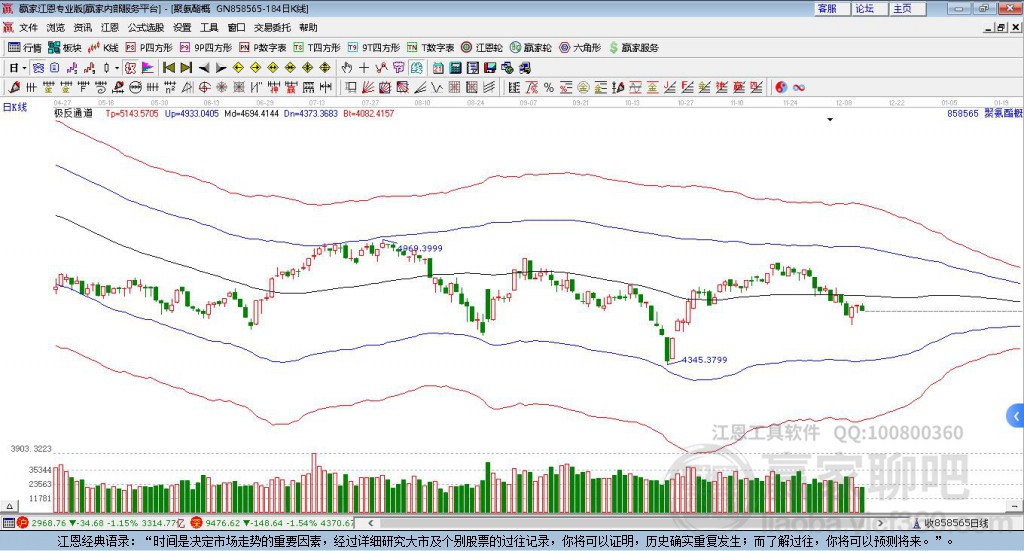Click the save floppy-disk icon
The height and width of the screenshot is (551, 1024).
[x=490, y=68]
